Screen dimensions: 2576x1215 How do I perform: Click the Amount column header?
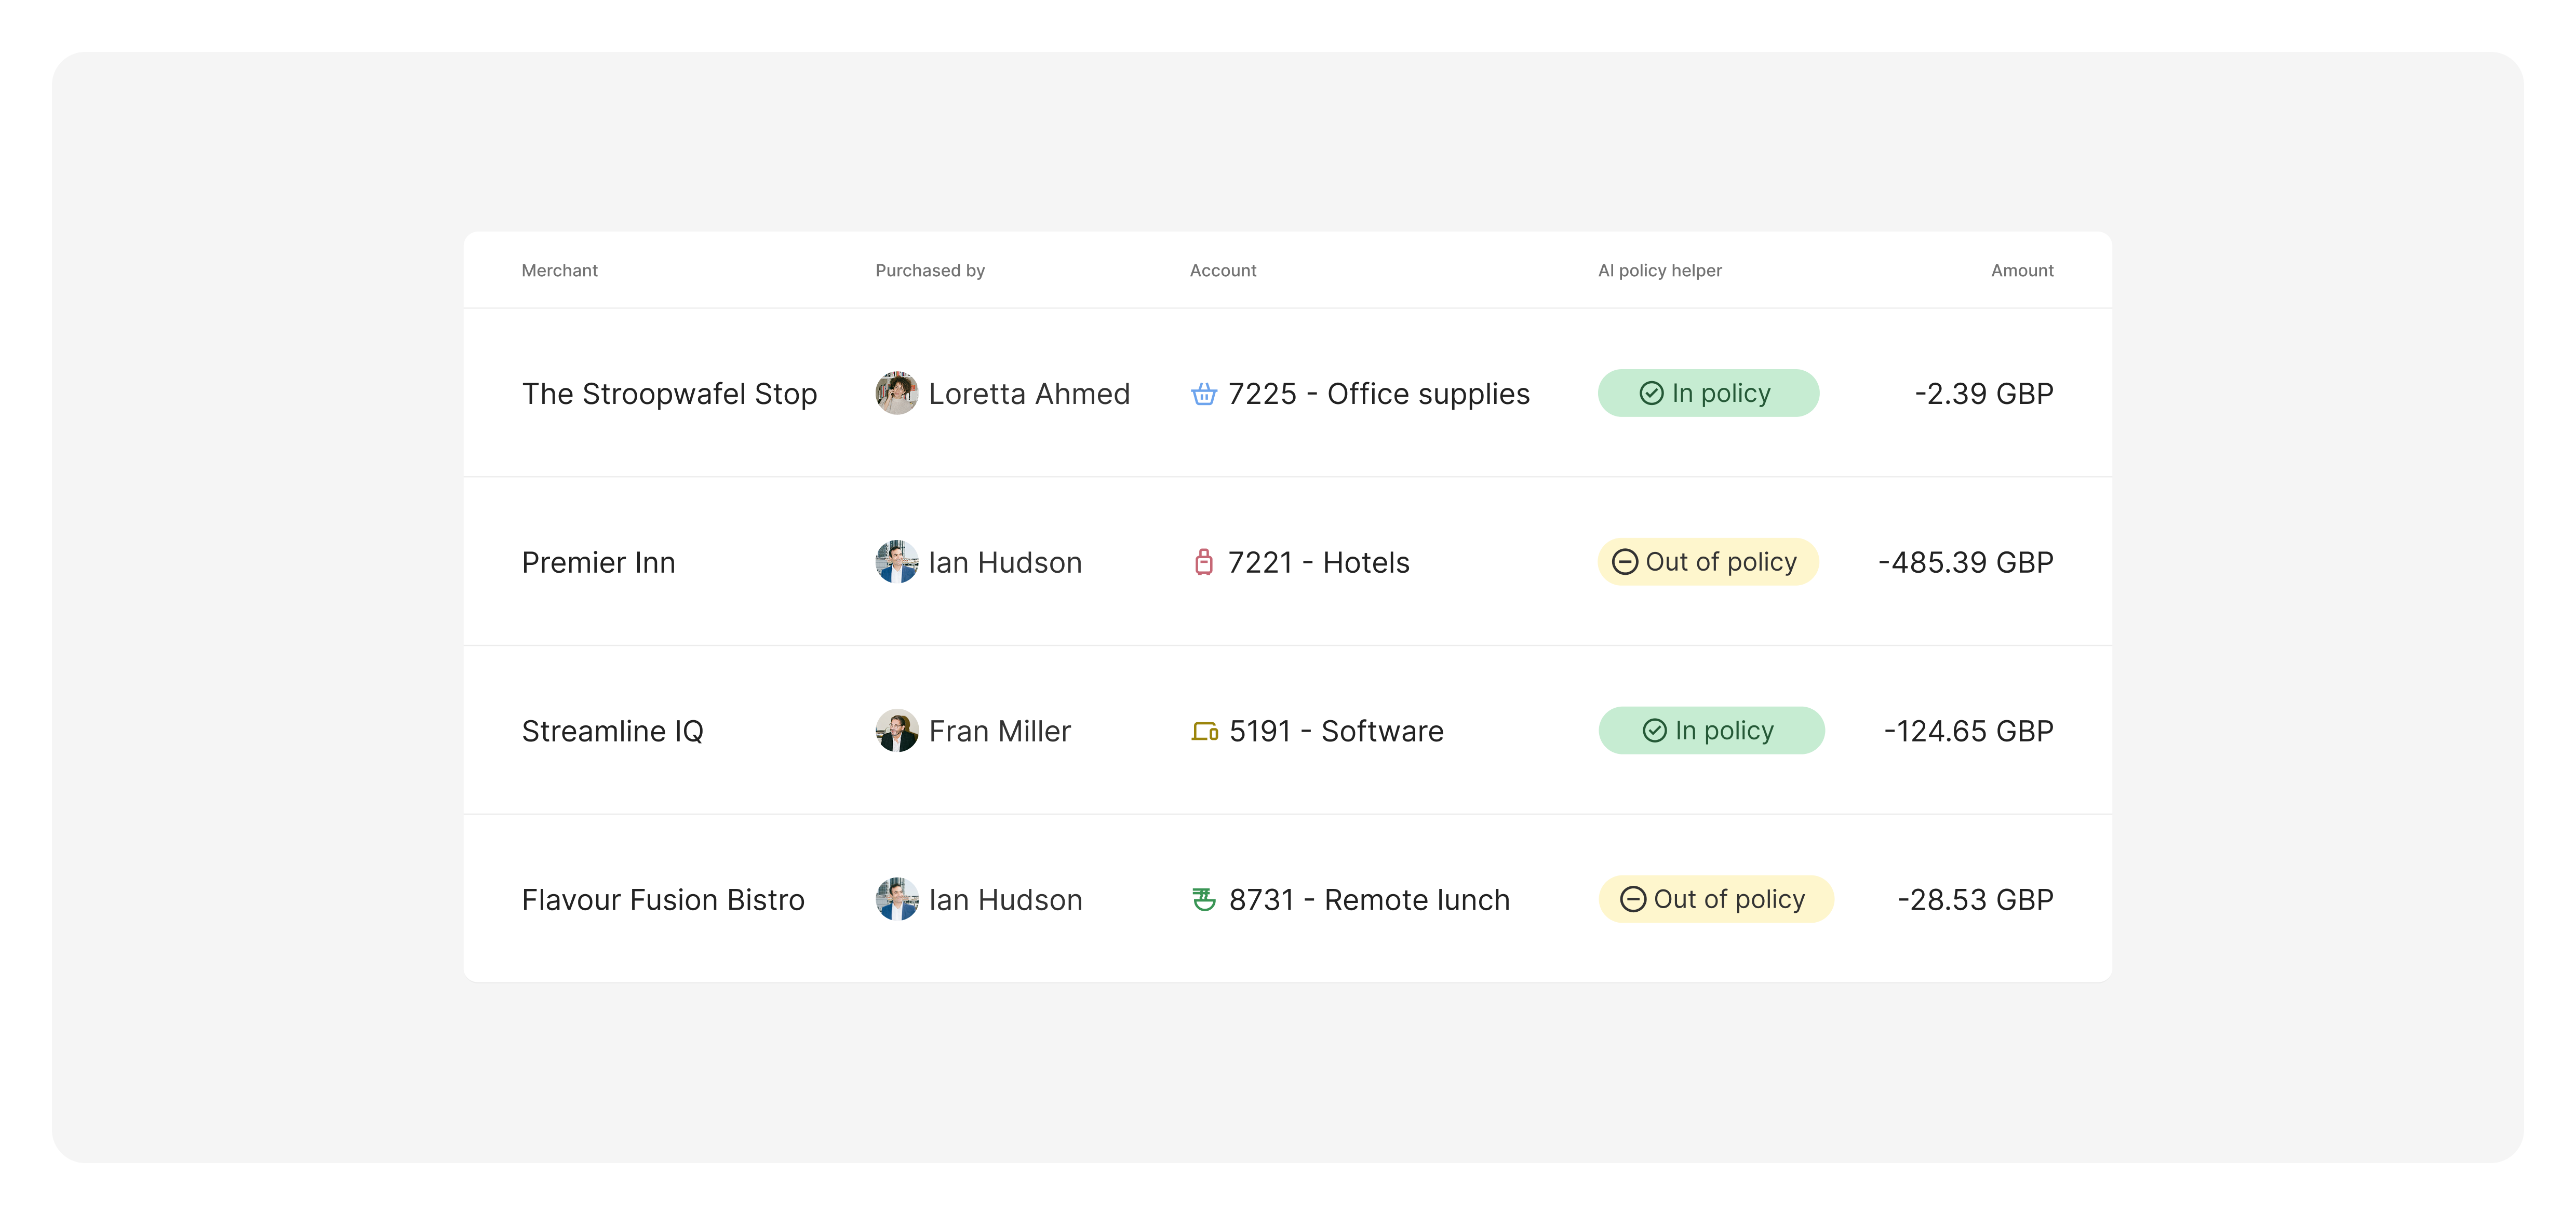2021,270
